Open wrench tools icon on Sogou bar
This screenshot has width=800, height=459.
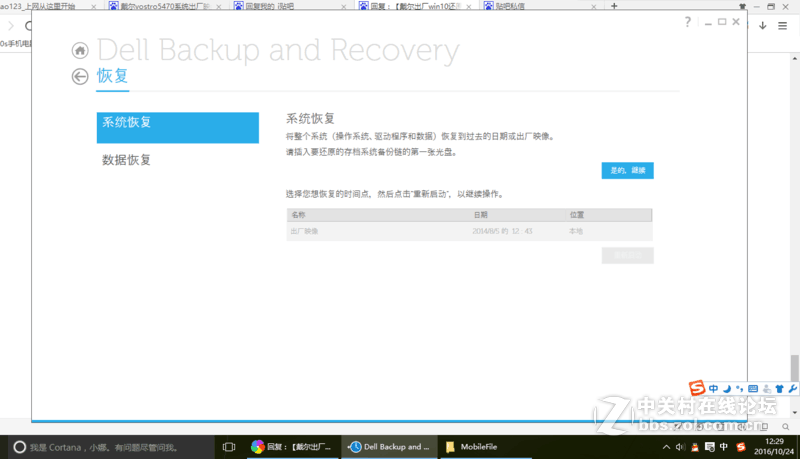(792, 389)
